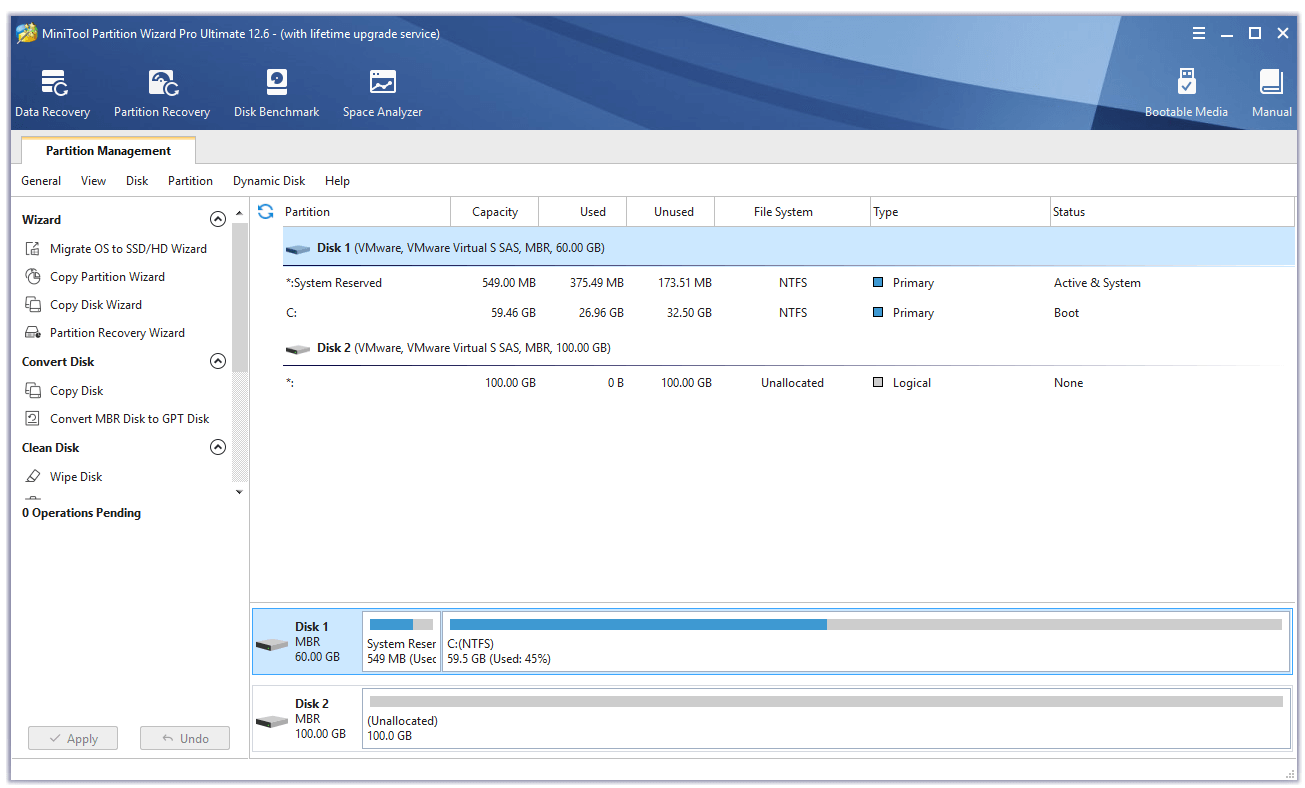Select the Partition Management tab

(x=108, y=151)
